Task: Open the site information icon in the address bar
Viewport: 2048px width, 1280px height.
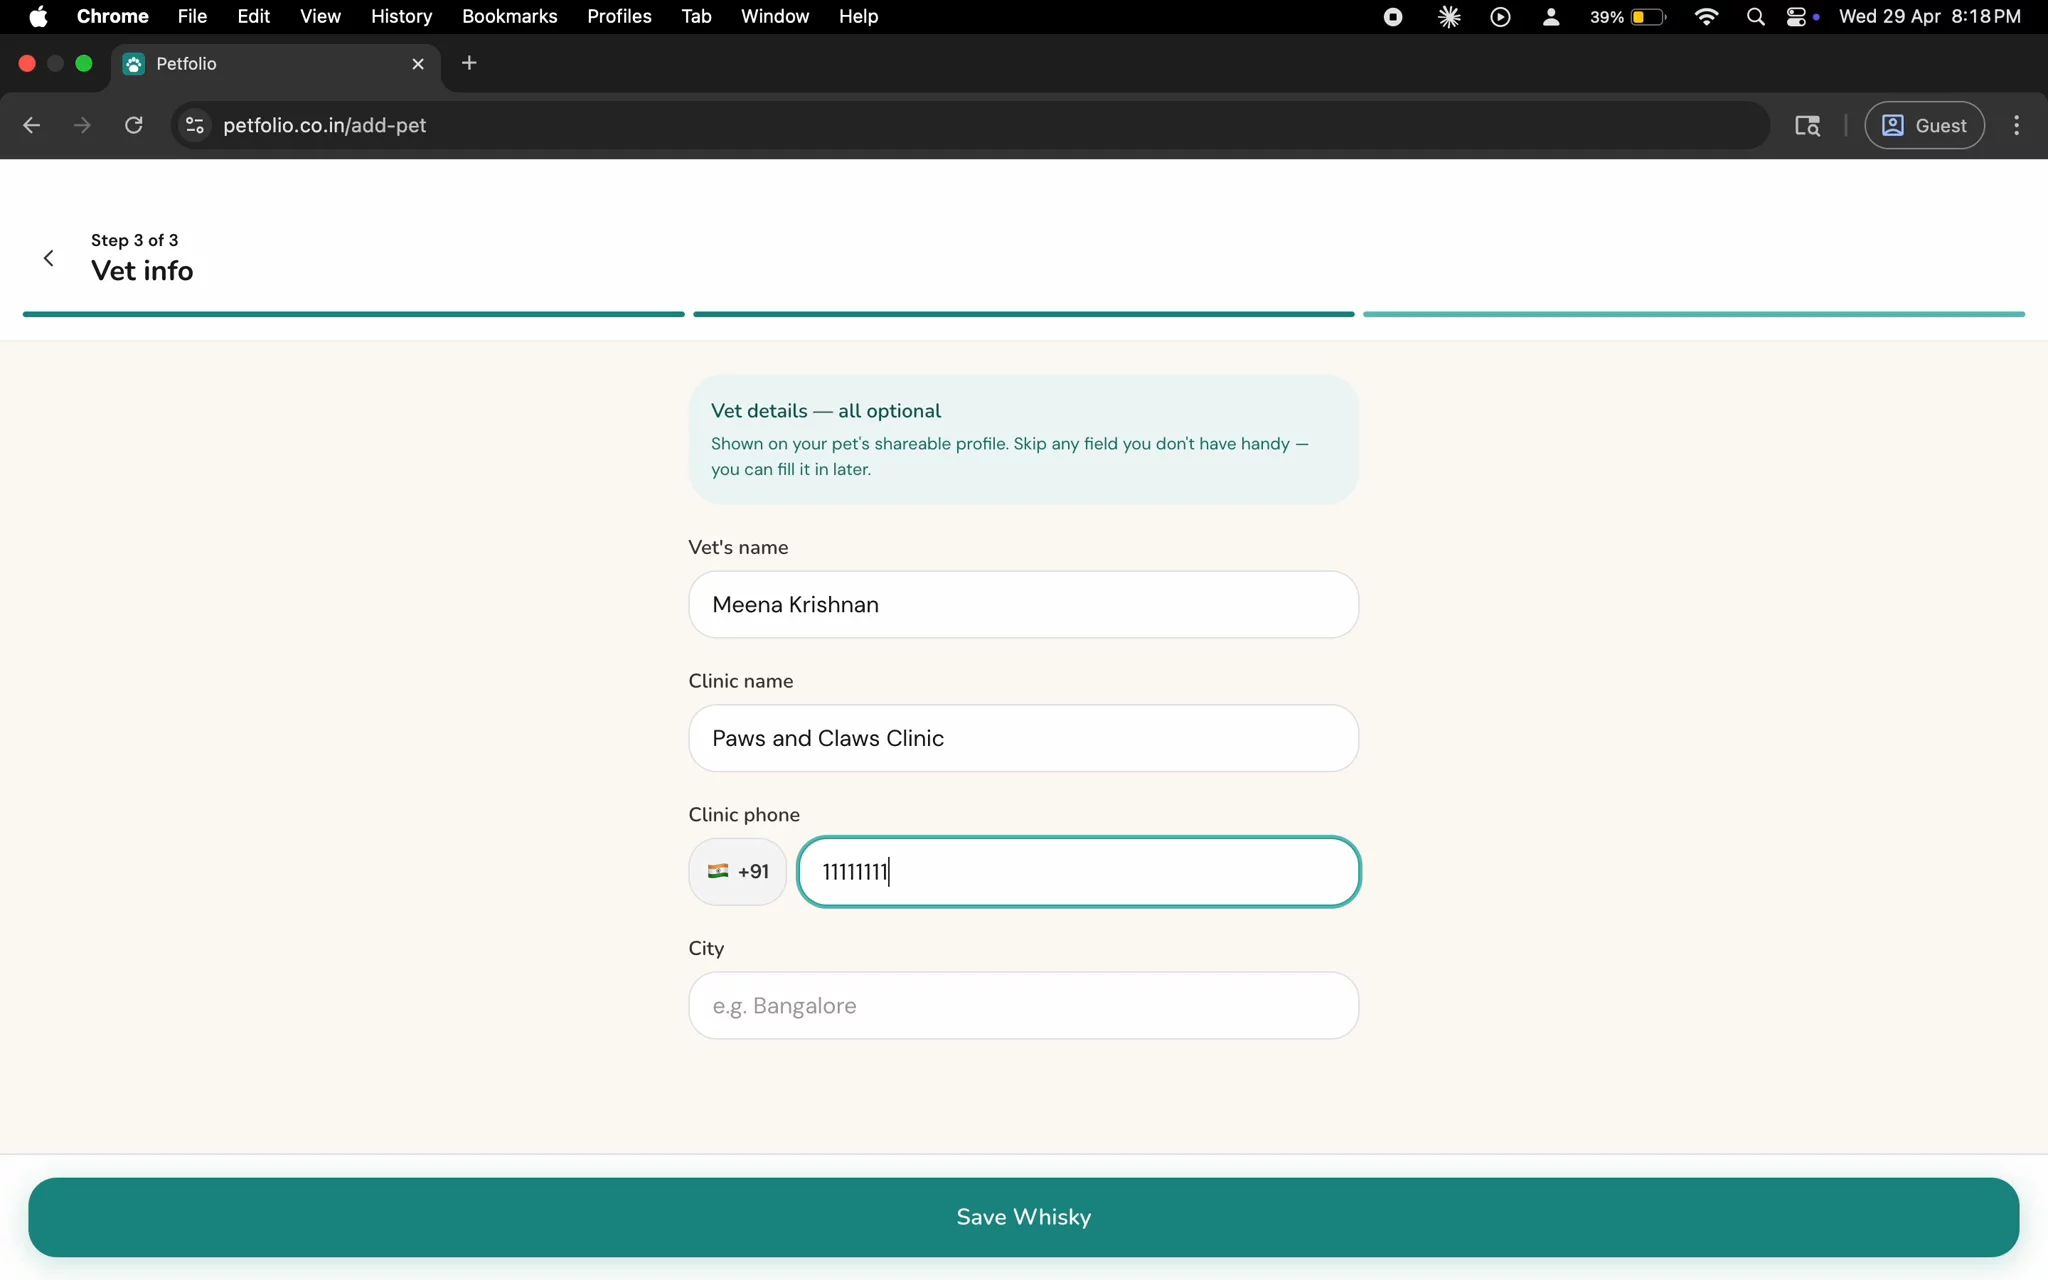Action: point(195,125)
